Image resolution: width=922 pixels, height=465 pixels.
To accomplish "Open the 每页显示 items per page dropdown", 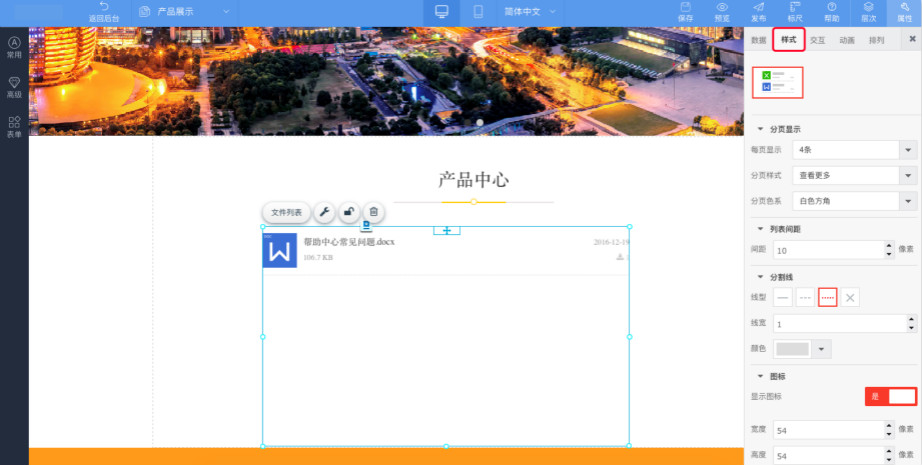I will 908,150.
